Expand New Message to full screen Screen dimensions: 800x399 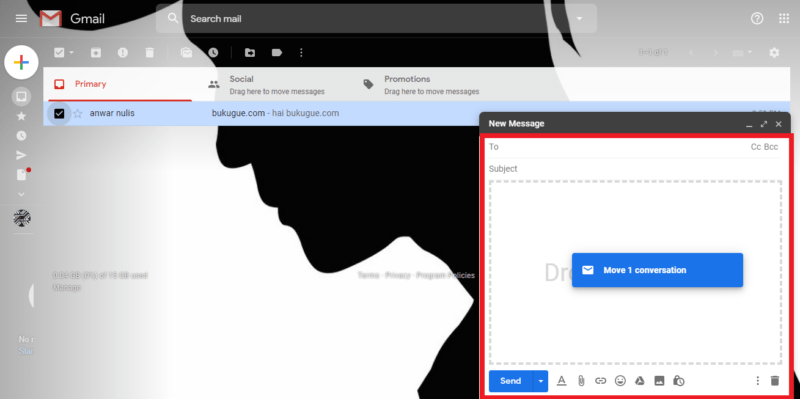tap(764, 124)
